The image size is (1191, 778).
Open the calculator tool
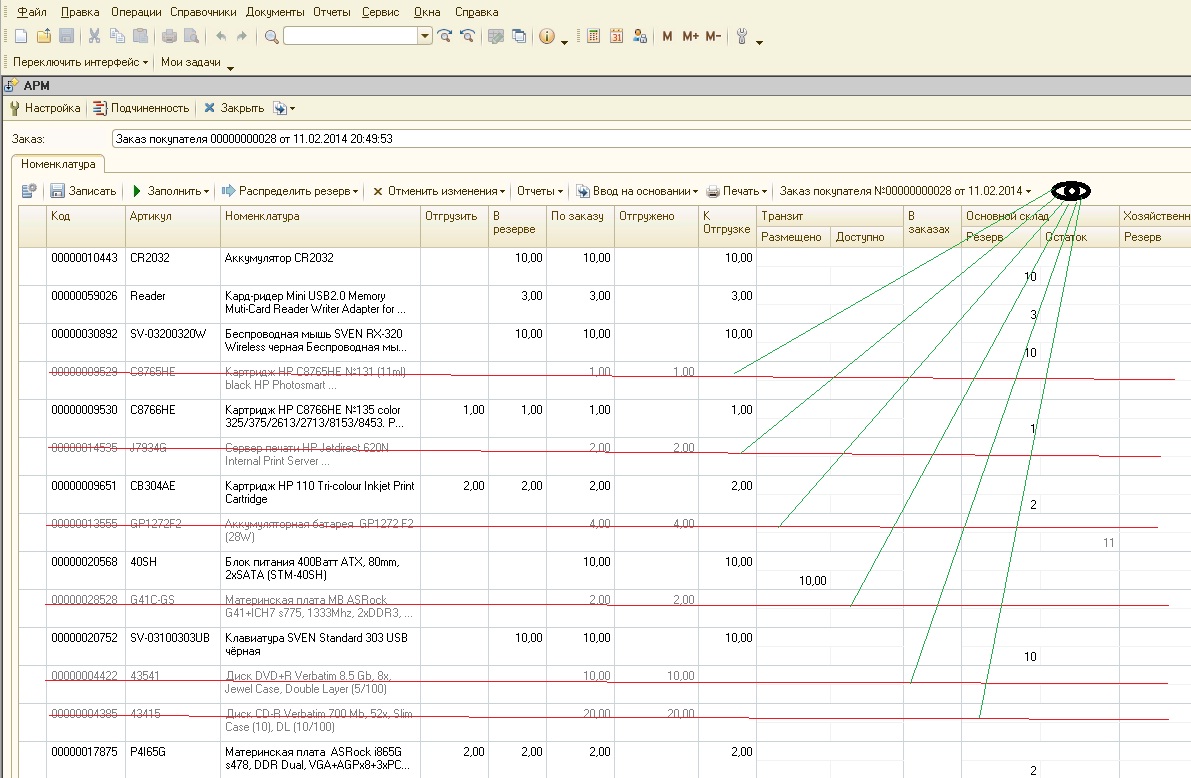(x=593, y=37)
